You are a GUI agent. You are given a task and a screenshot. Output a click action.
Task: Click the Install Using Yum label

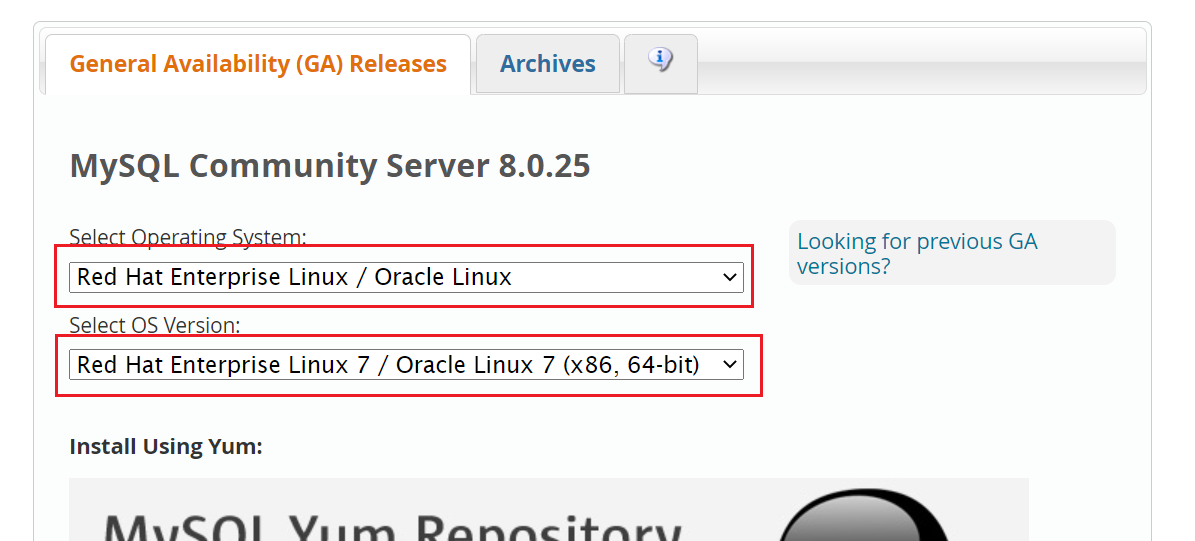[x=165, y=447]
